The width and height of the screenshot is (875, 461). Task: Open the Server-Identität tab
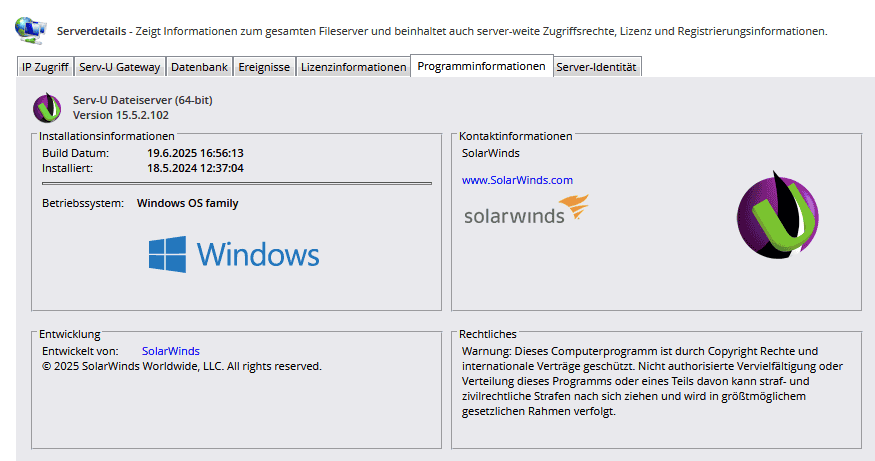click(x=597, y=67)
